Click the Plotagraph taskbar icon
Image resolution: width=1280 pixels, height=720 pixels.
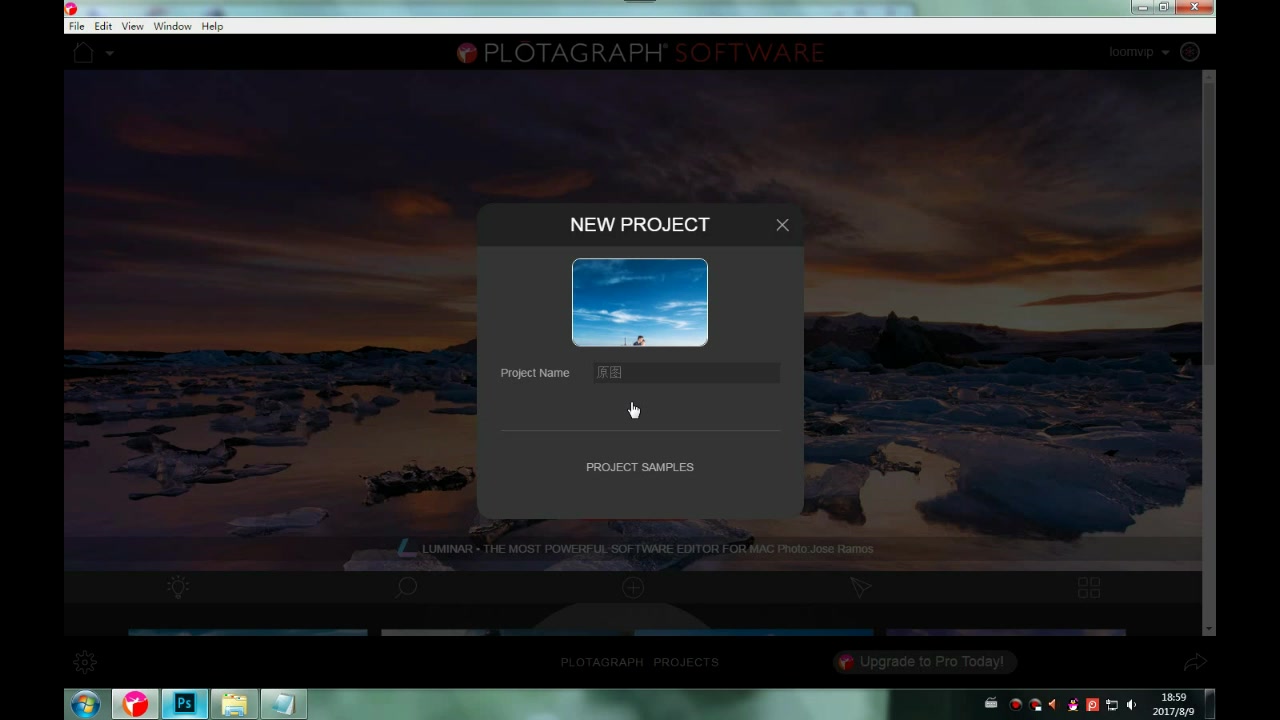(x=135, y=704)
